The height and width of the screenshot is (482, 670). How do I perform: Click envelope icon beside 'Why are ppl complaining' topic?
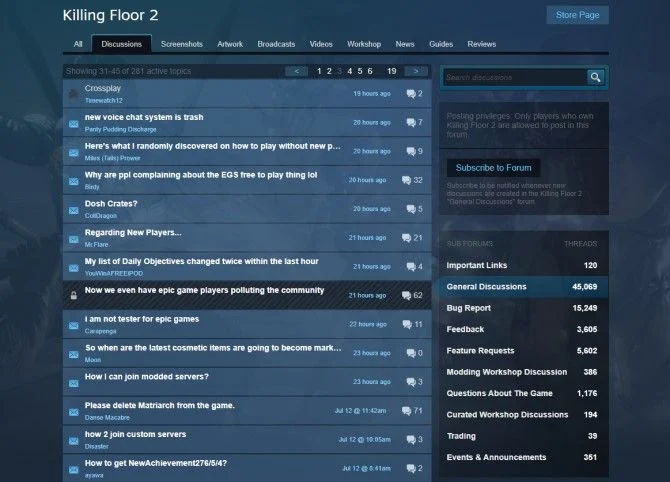click(x=73, y=182)
